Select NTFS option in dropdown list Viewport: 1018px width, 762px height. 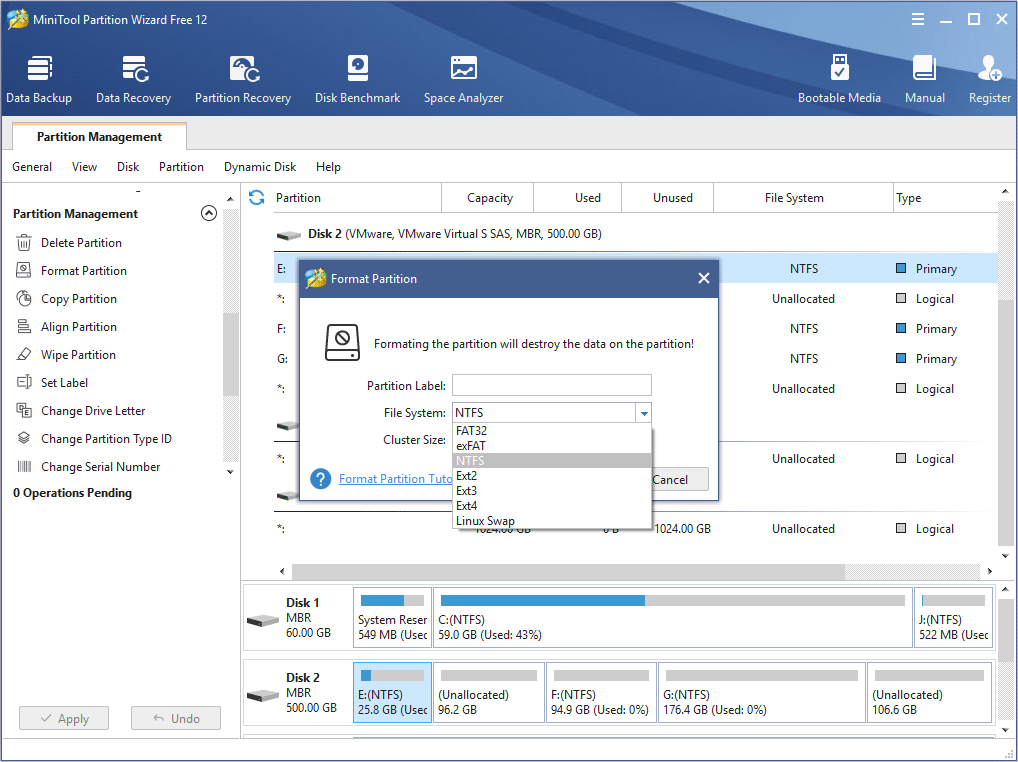(552, 461)
